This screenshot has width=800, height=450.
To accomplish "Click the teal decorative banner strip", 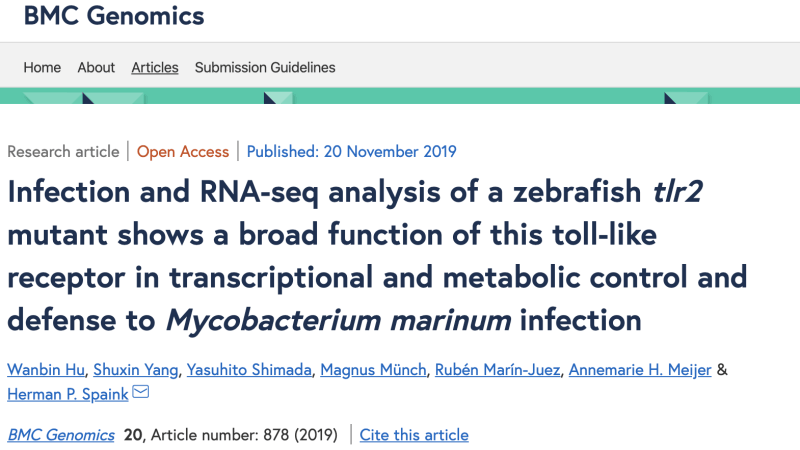I will pos(400,96).
